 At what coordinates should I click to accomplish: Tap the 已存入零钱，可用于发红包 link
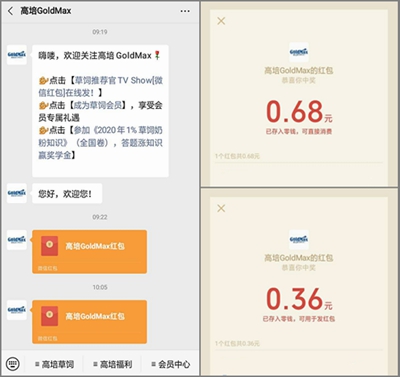pos(299,319)
